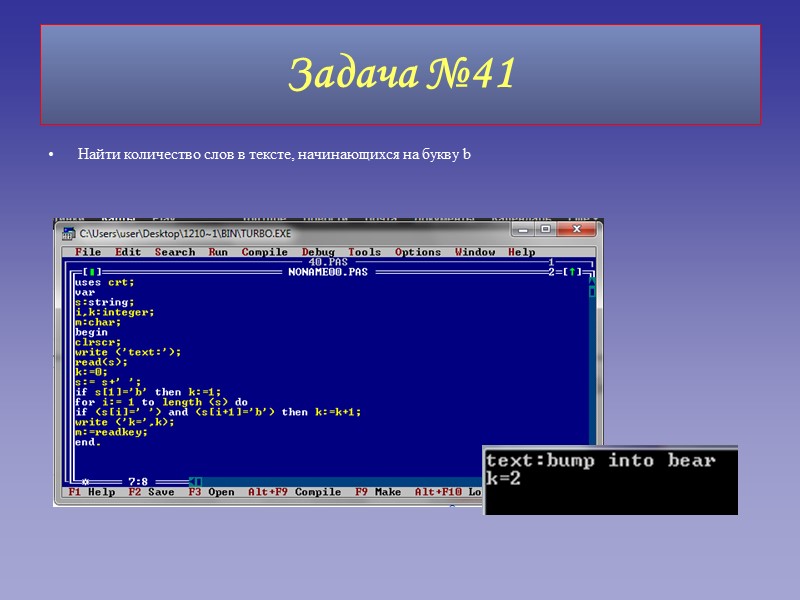Image resolution: width=800 pixels, height=600 pixels.
Task: Click the output text 'k=2'
Action: pyautogui.click(x=503, y=479)
